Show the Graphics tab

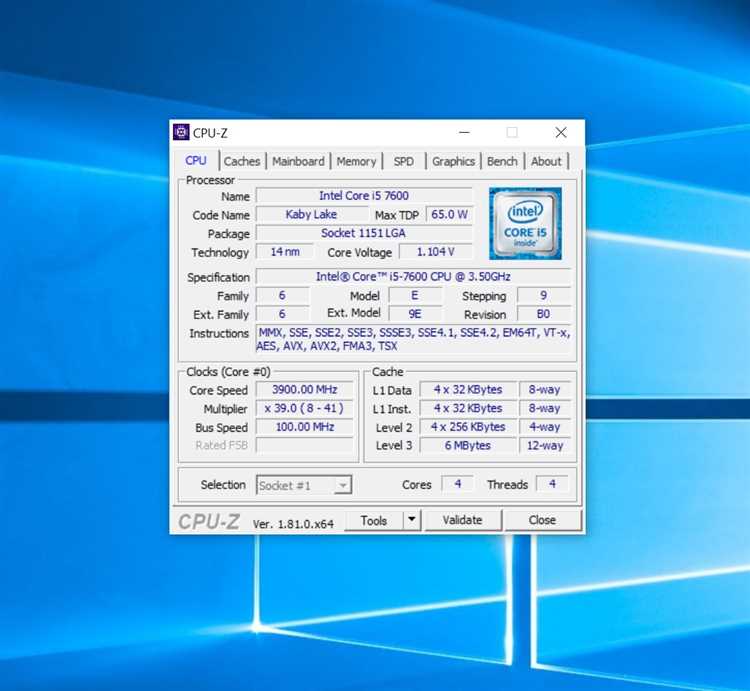(x=453, y=162)
